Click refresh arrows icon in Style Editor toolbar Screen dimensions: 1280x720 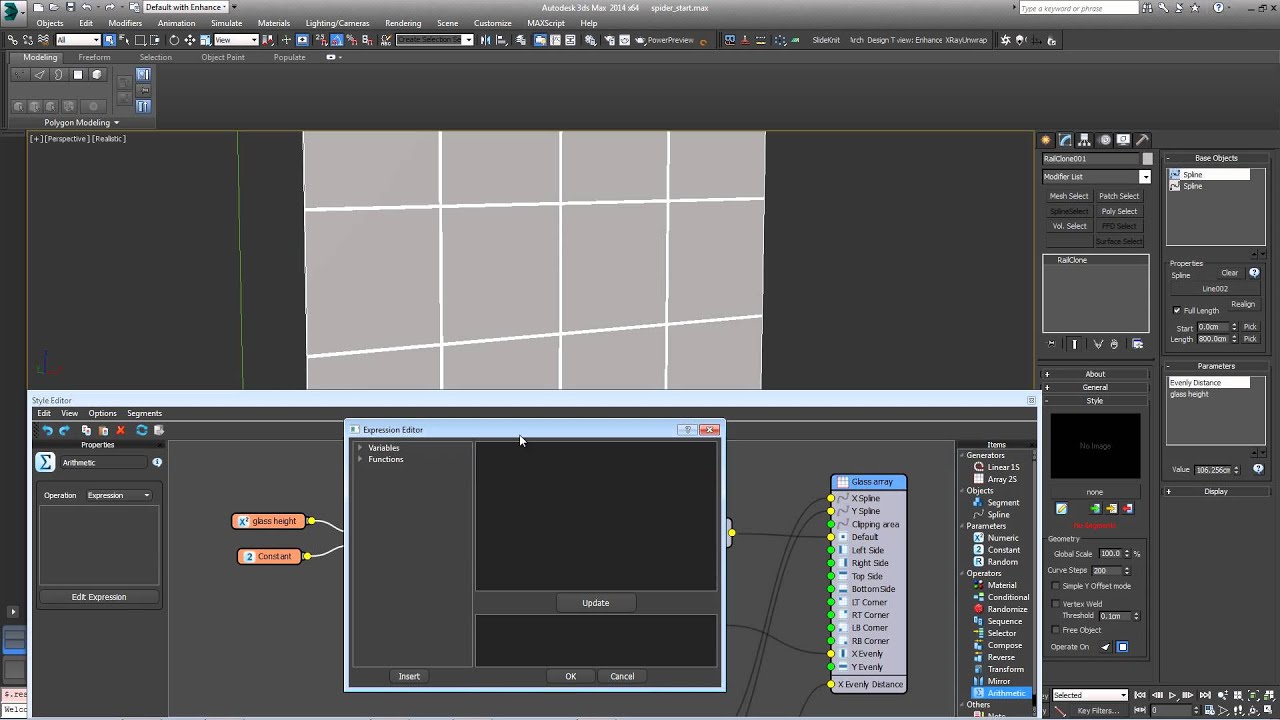point(141,430)
